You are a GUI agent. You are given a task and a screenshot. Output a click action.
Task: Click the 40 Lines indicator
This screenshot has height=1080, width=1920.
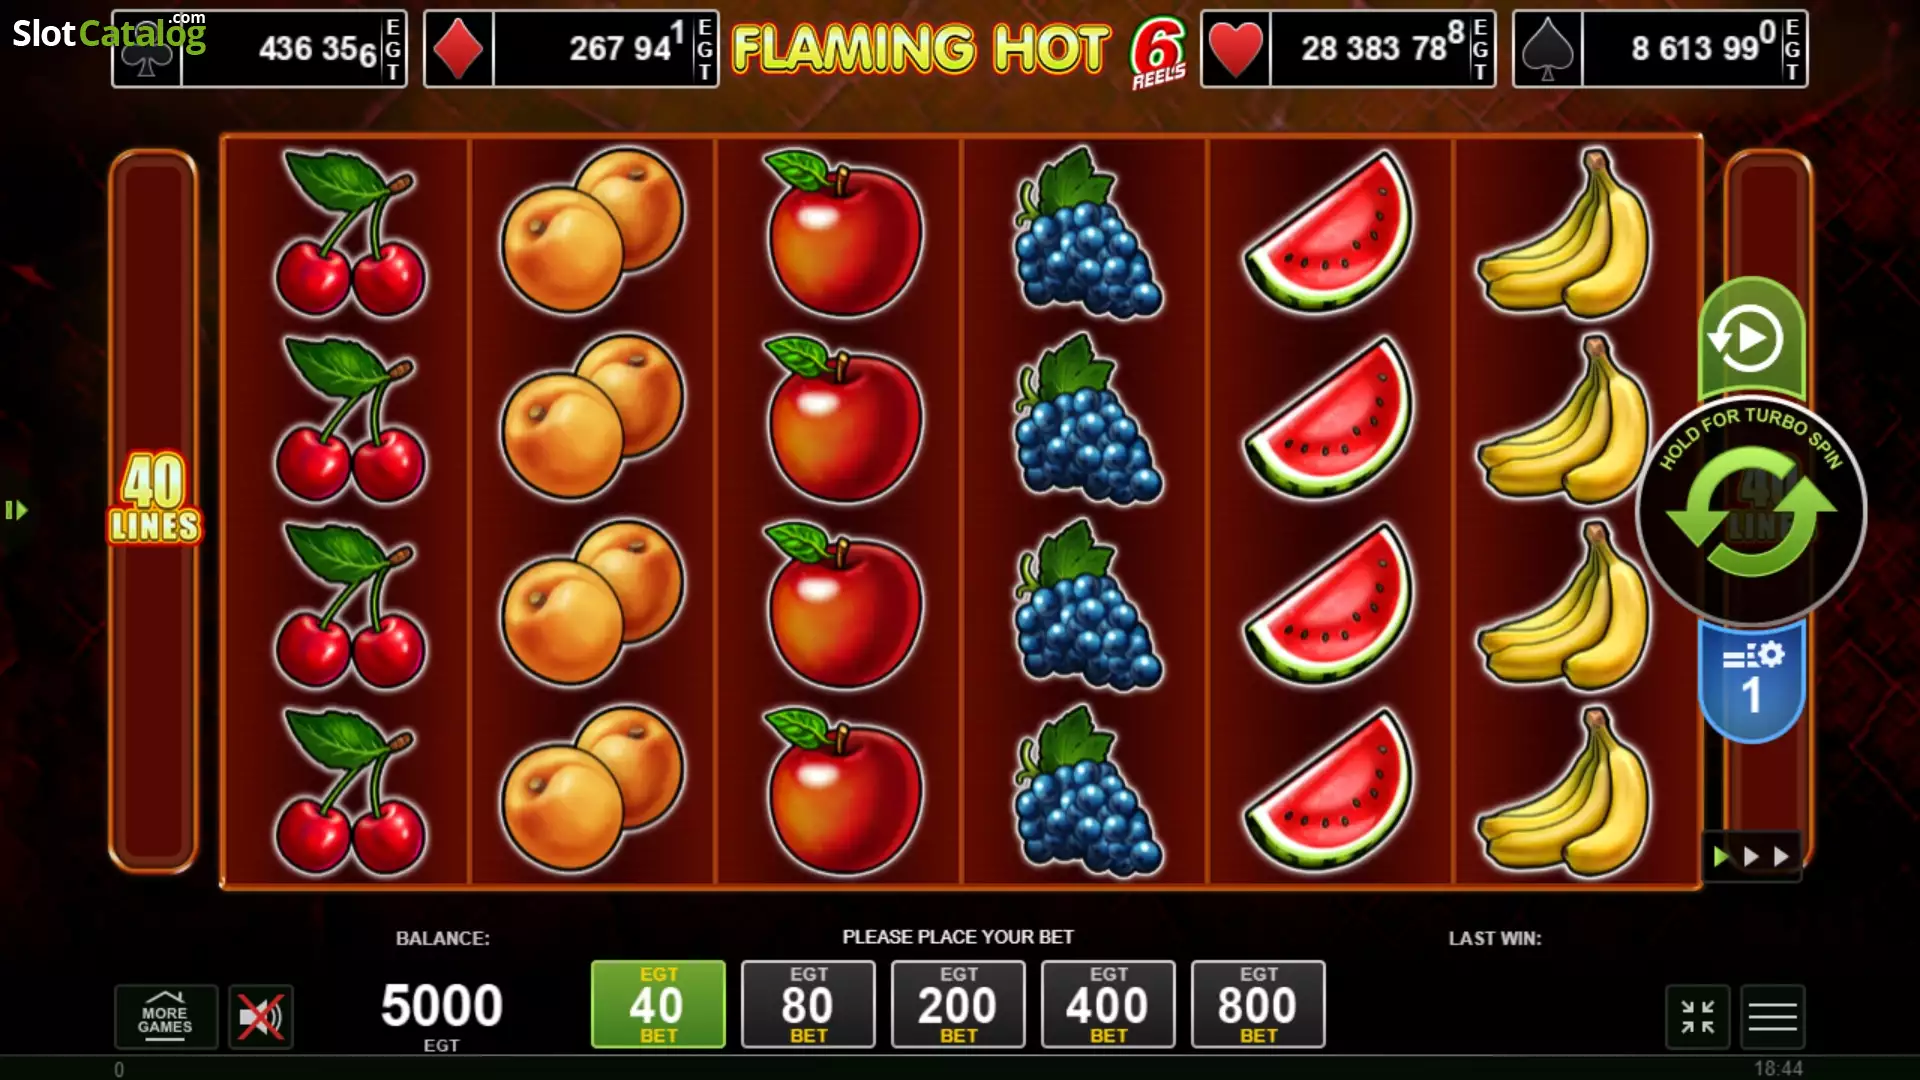(154, 497)
